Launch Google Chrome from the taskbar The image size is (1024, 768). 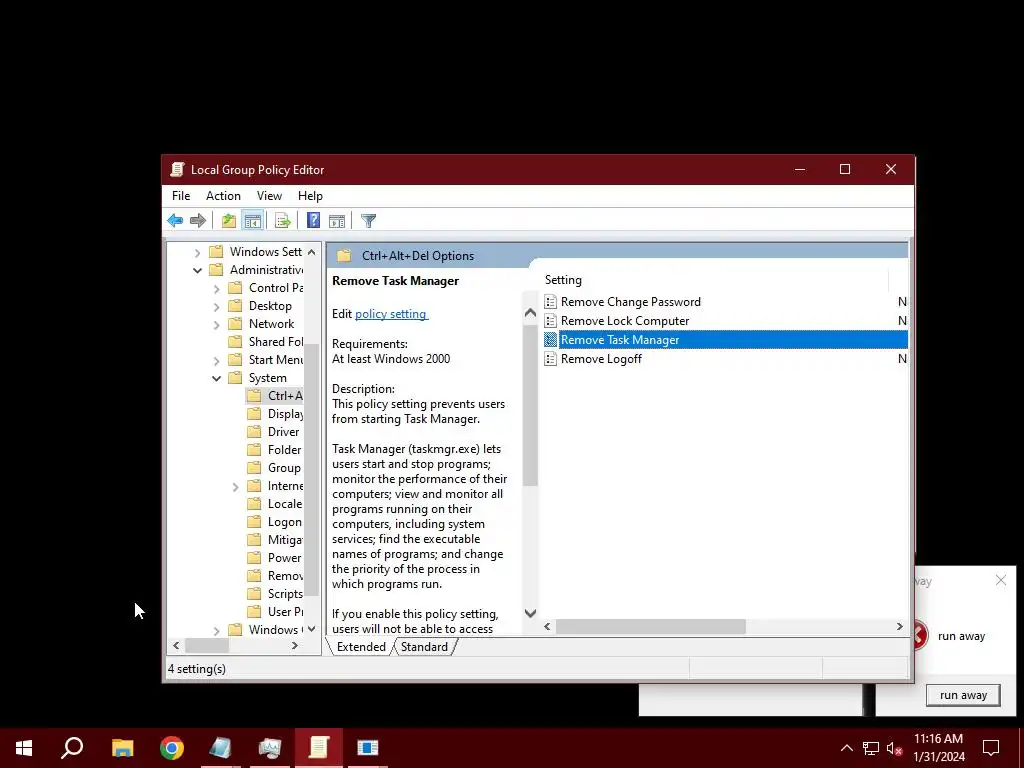pyautogui.click(x=172, y=748)
